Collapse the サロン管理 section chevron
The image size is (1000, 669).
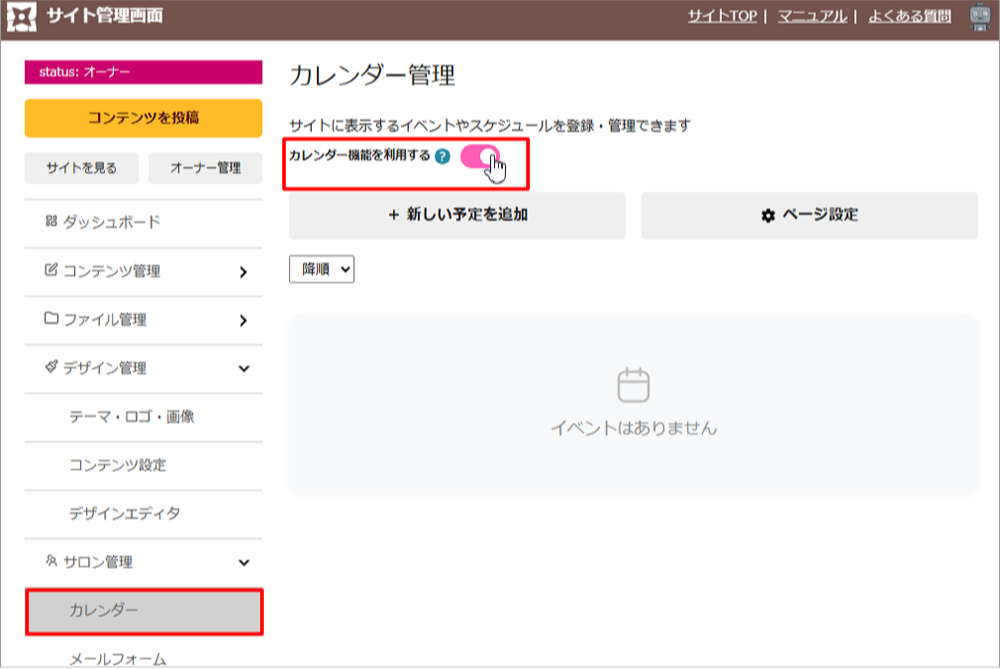243,563
